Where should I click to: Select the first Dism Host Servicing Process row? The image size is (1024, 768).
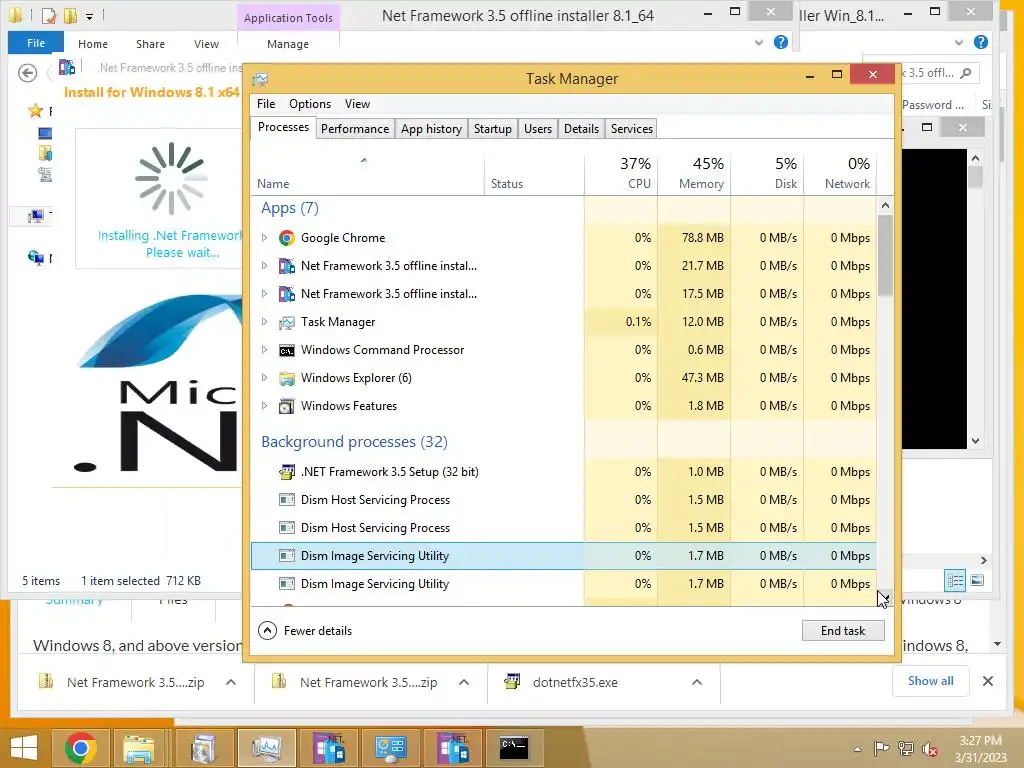[564, 500]
